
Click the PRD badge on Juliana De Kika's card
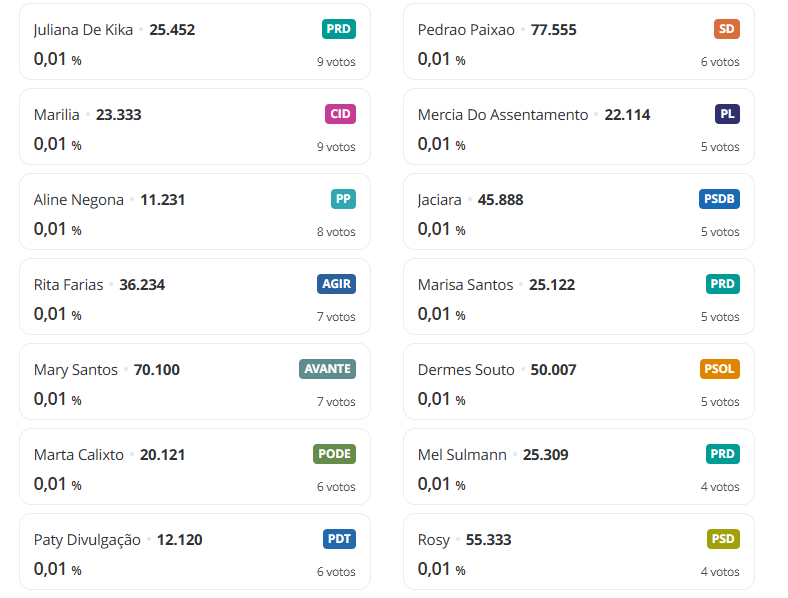click(x=339, y=29)
